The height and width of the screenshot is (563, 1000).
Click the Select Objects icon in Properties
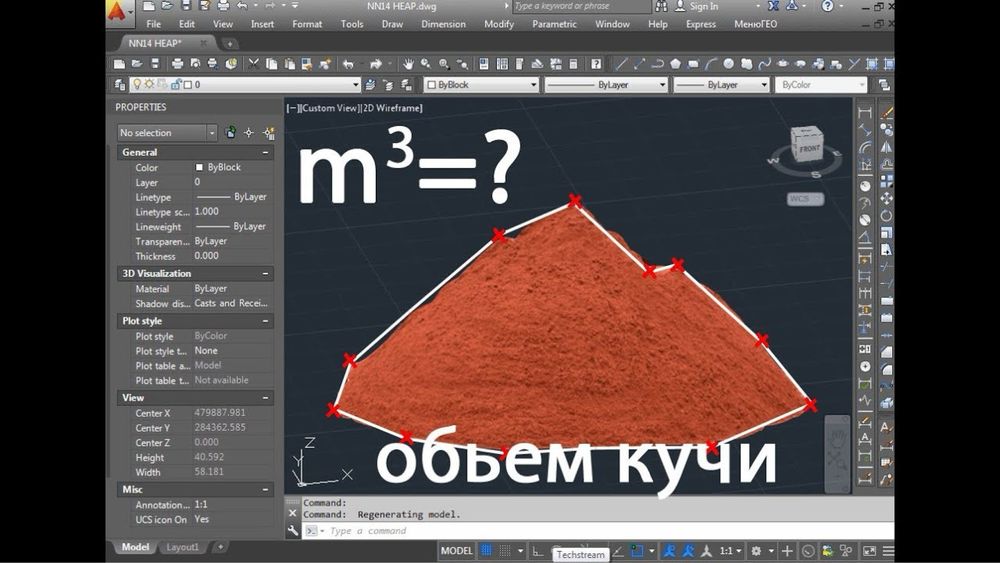[249, 133]
